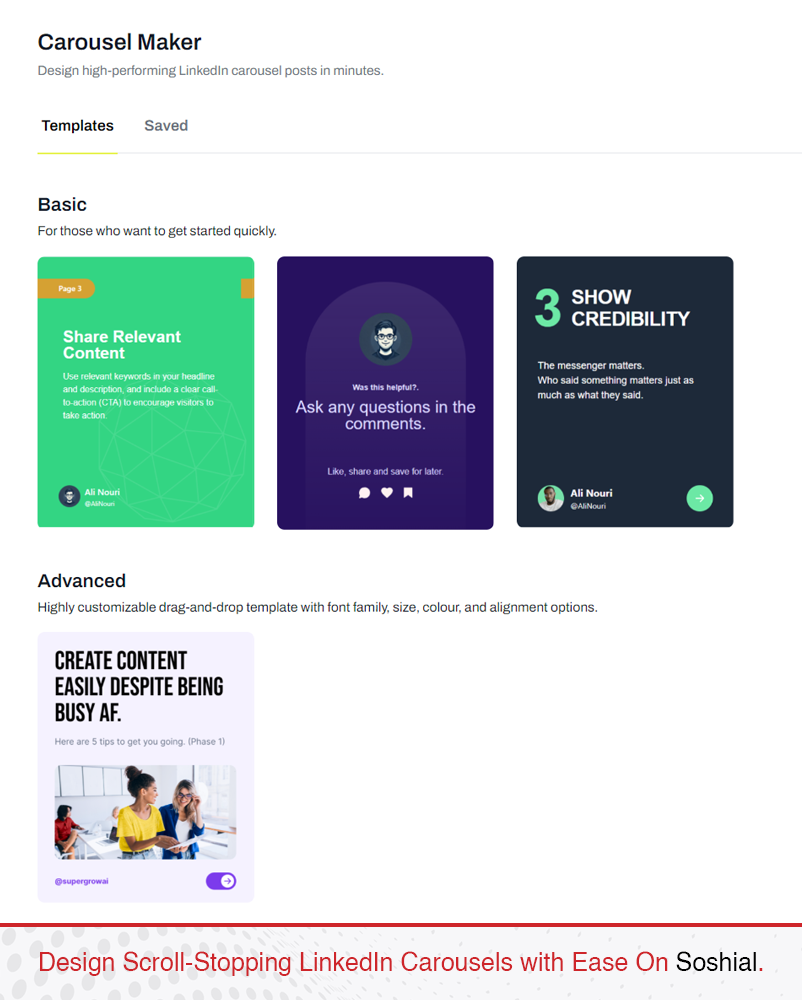Click the heart icon on purple template

[x=387, y=492]
